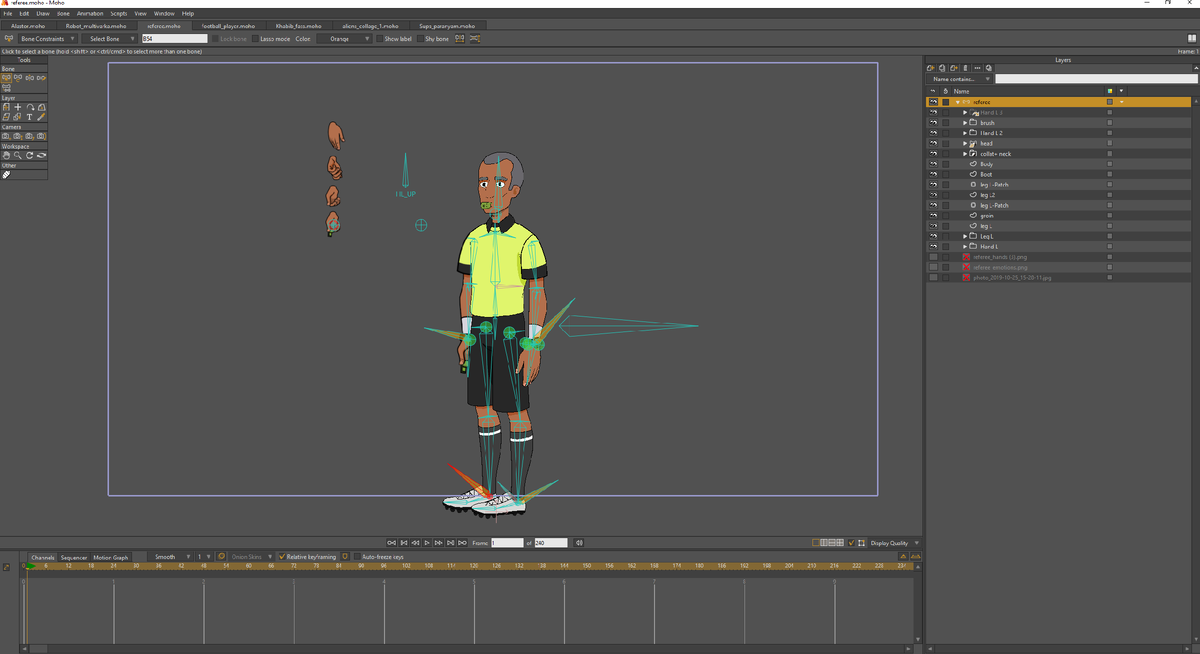1200x654 pixels.
Task: Select the Transform Layer tool (plus arrows icon)
Action: (x=18, y=107)
